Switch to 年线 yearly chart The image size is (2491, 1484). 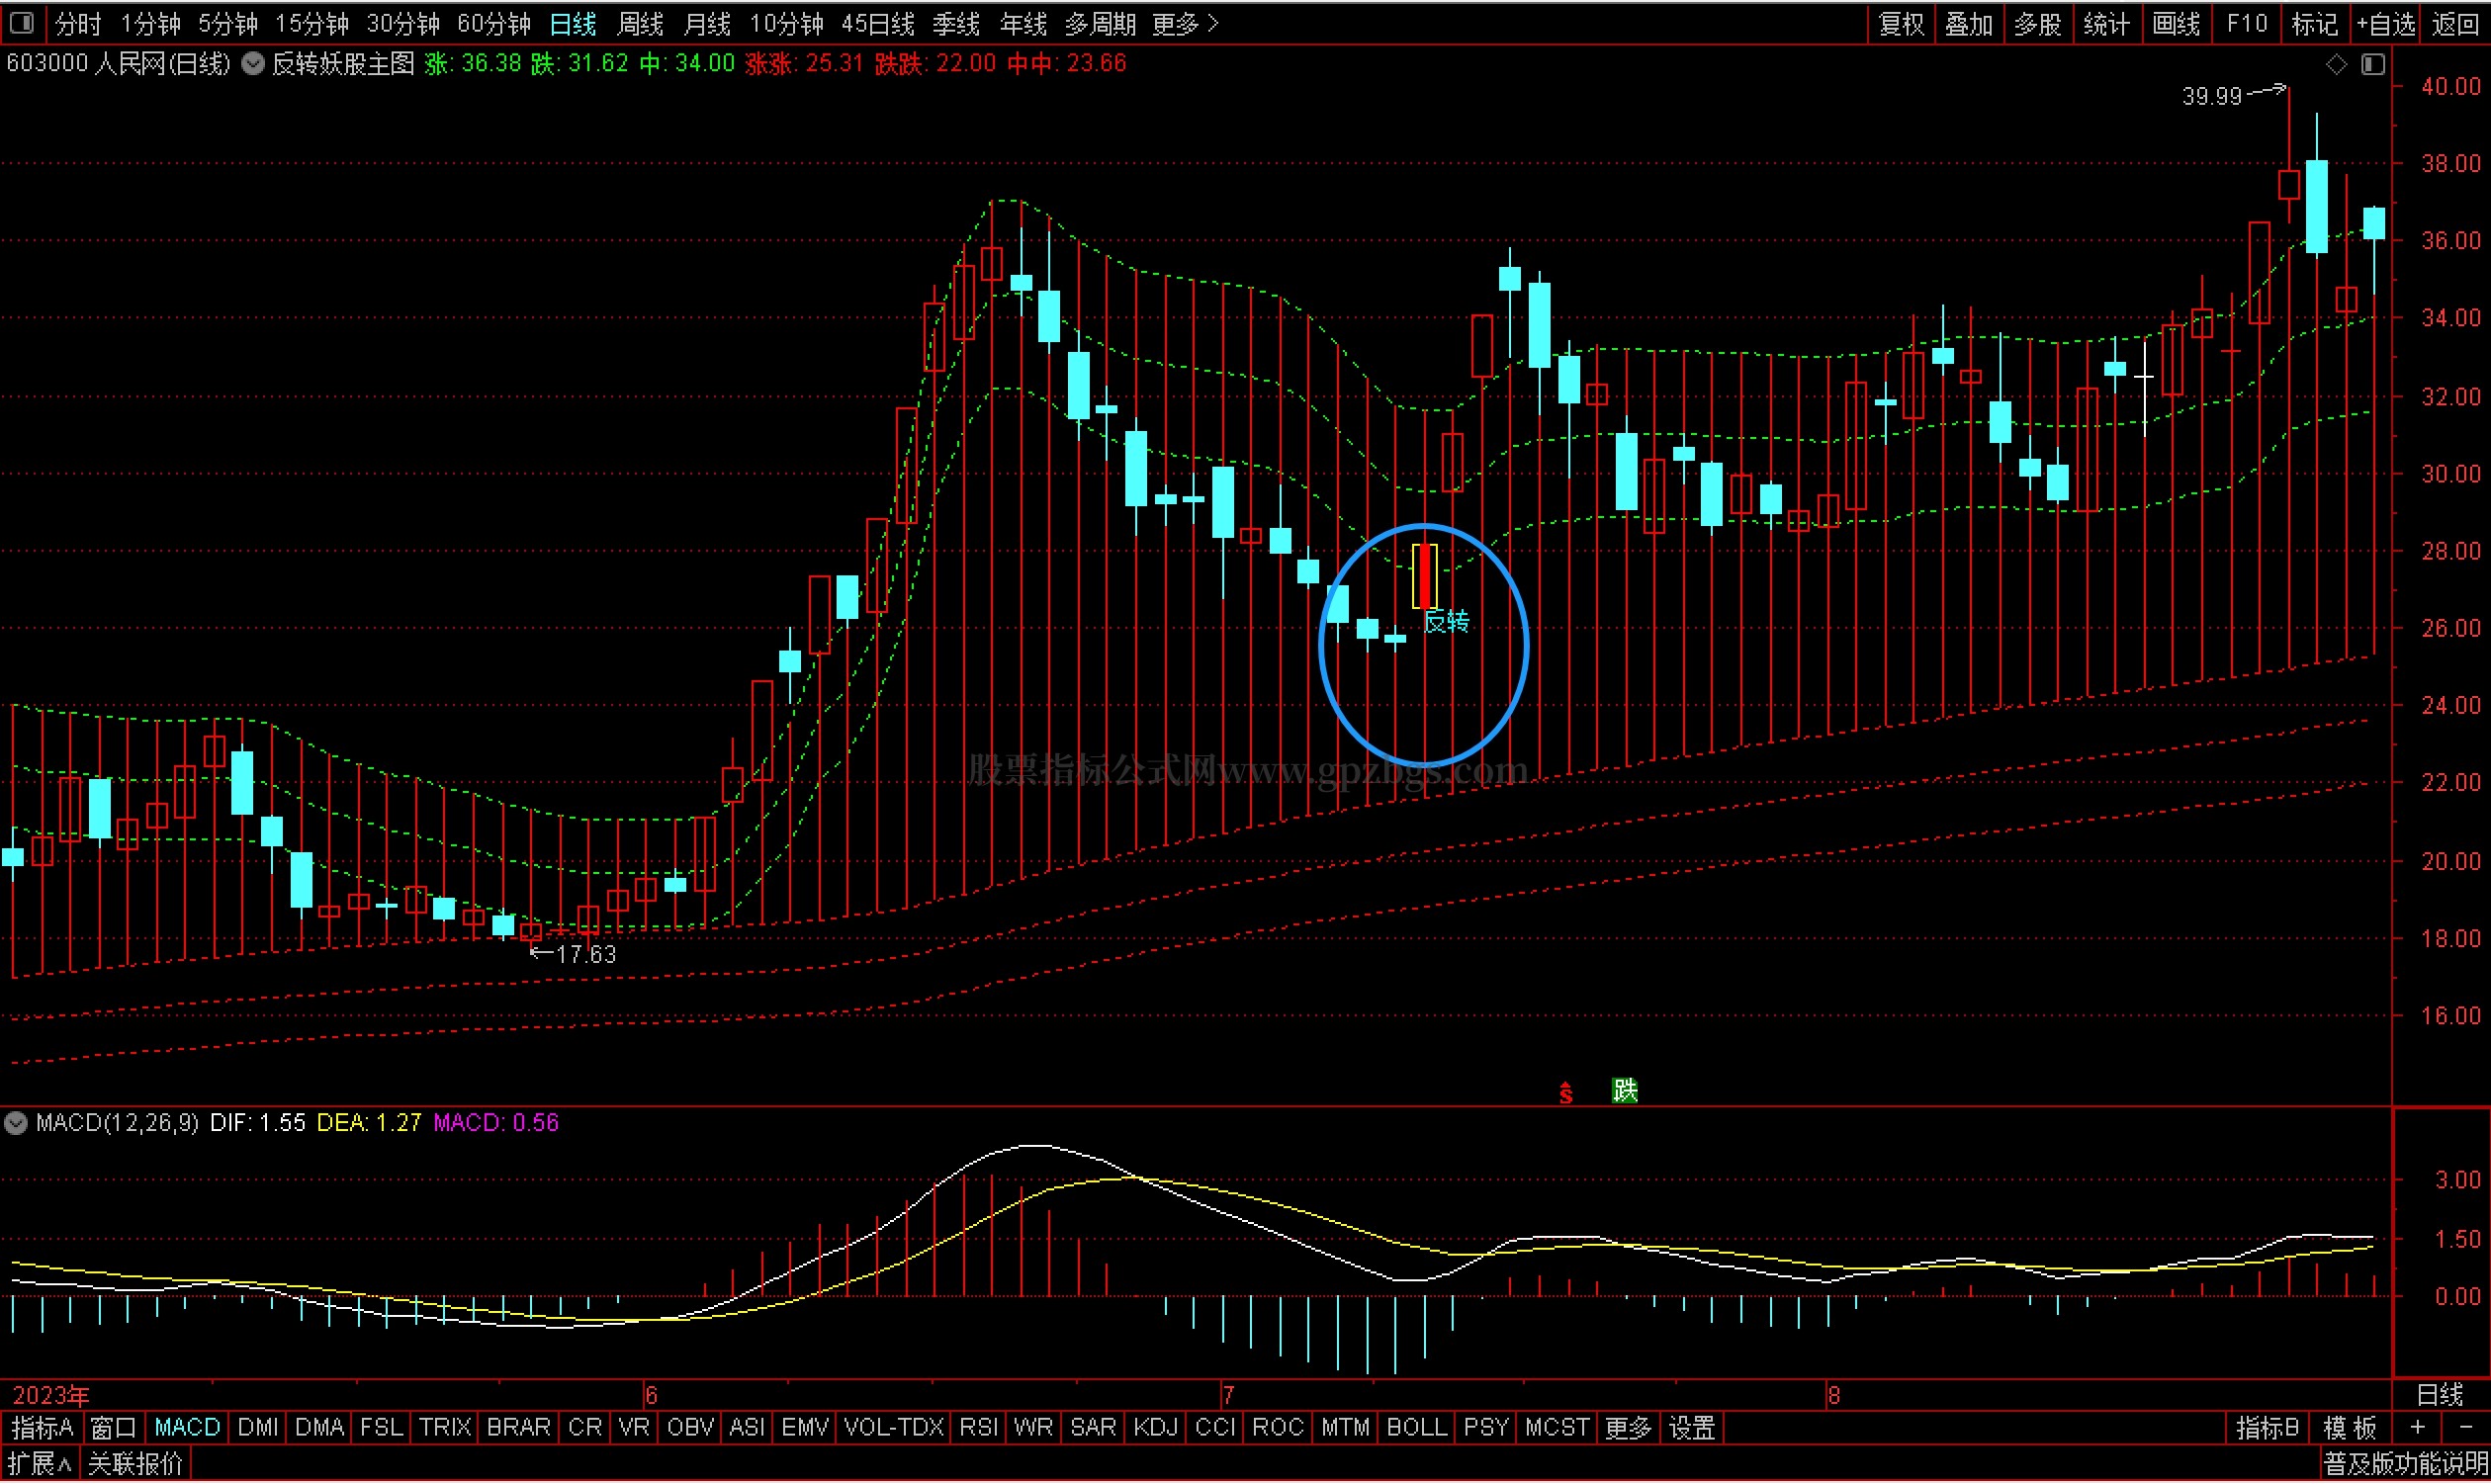[x=1023, y=23]
